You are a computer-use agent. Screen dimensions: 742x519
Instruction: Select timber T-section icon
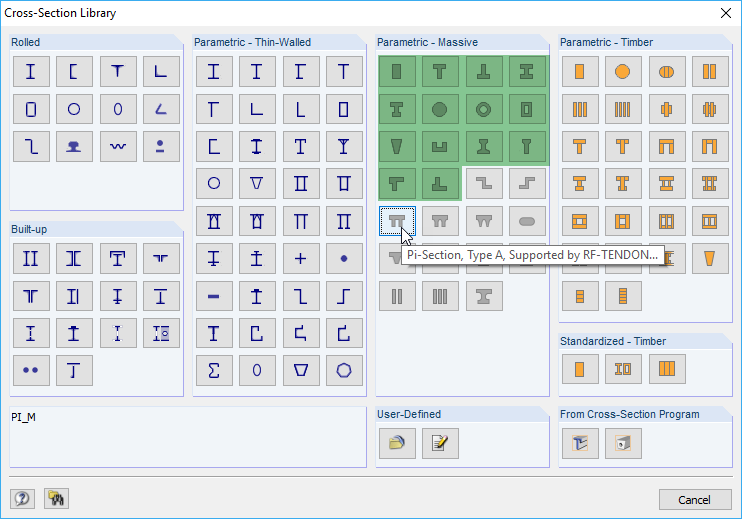(580, 147)
